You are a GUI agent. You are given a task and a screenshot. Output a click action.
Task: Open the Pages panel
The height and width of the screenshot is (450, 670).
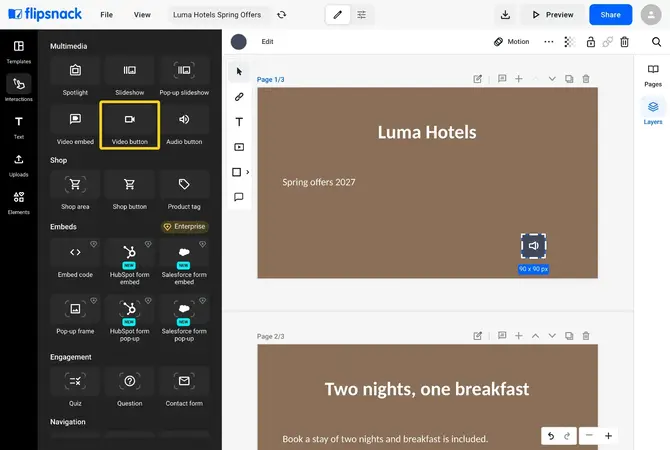(653, 76)
